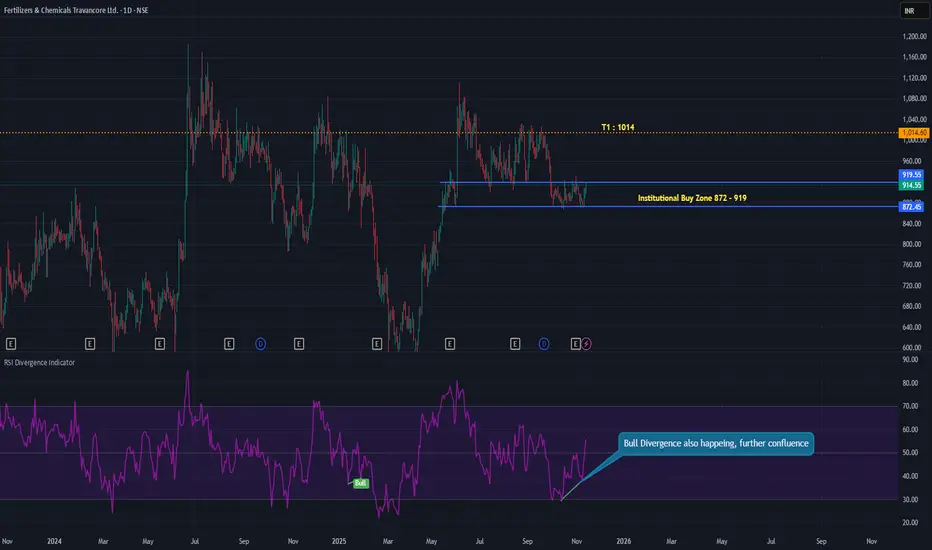
Task: Click the 800.00 price axis value
Action: coord(914,244)
